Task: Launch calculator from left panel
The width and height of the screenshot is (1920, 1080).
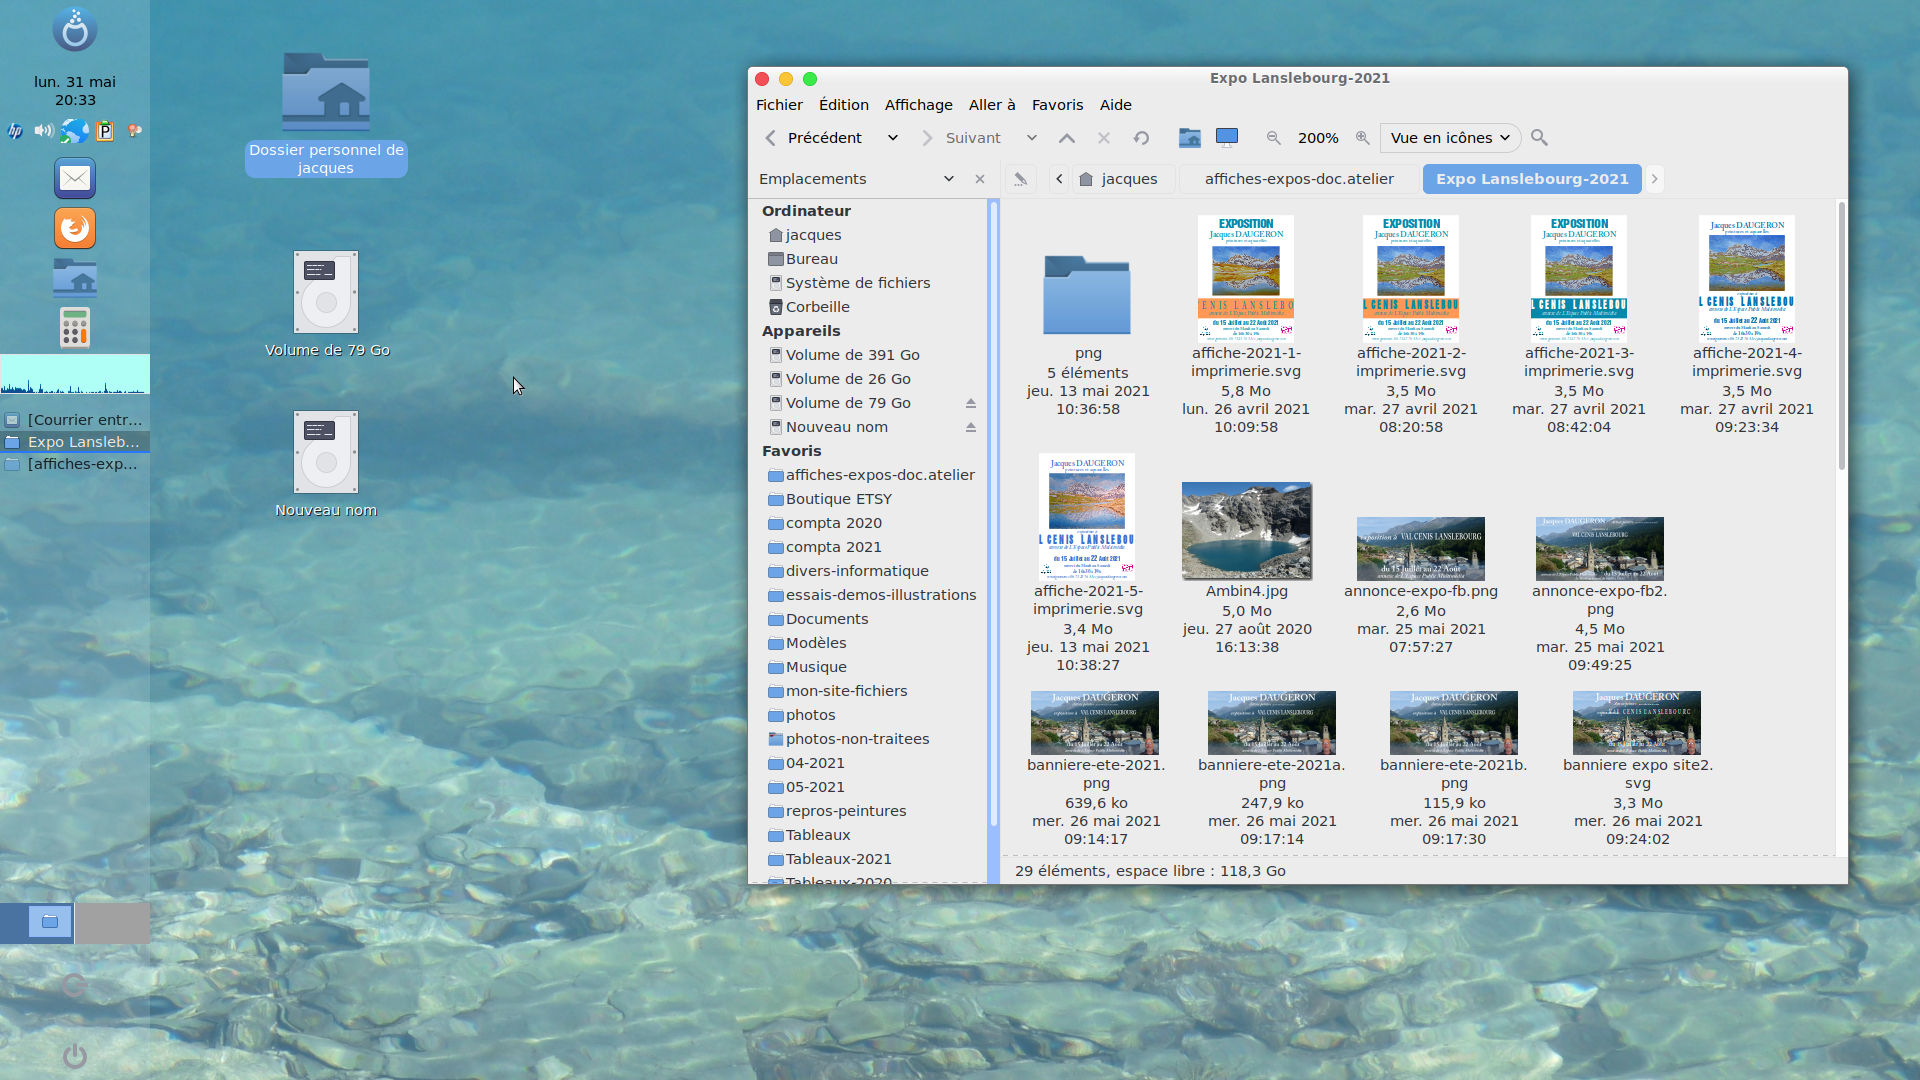Action: [x=75, y=328]
